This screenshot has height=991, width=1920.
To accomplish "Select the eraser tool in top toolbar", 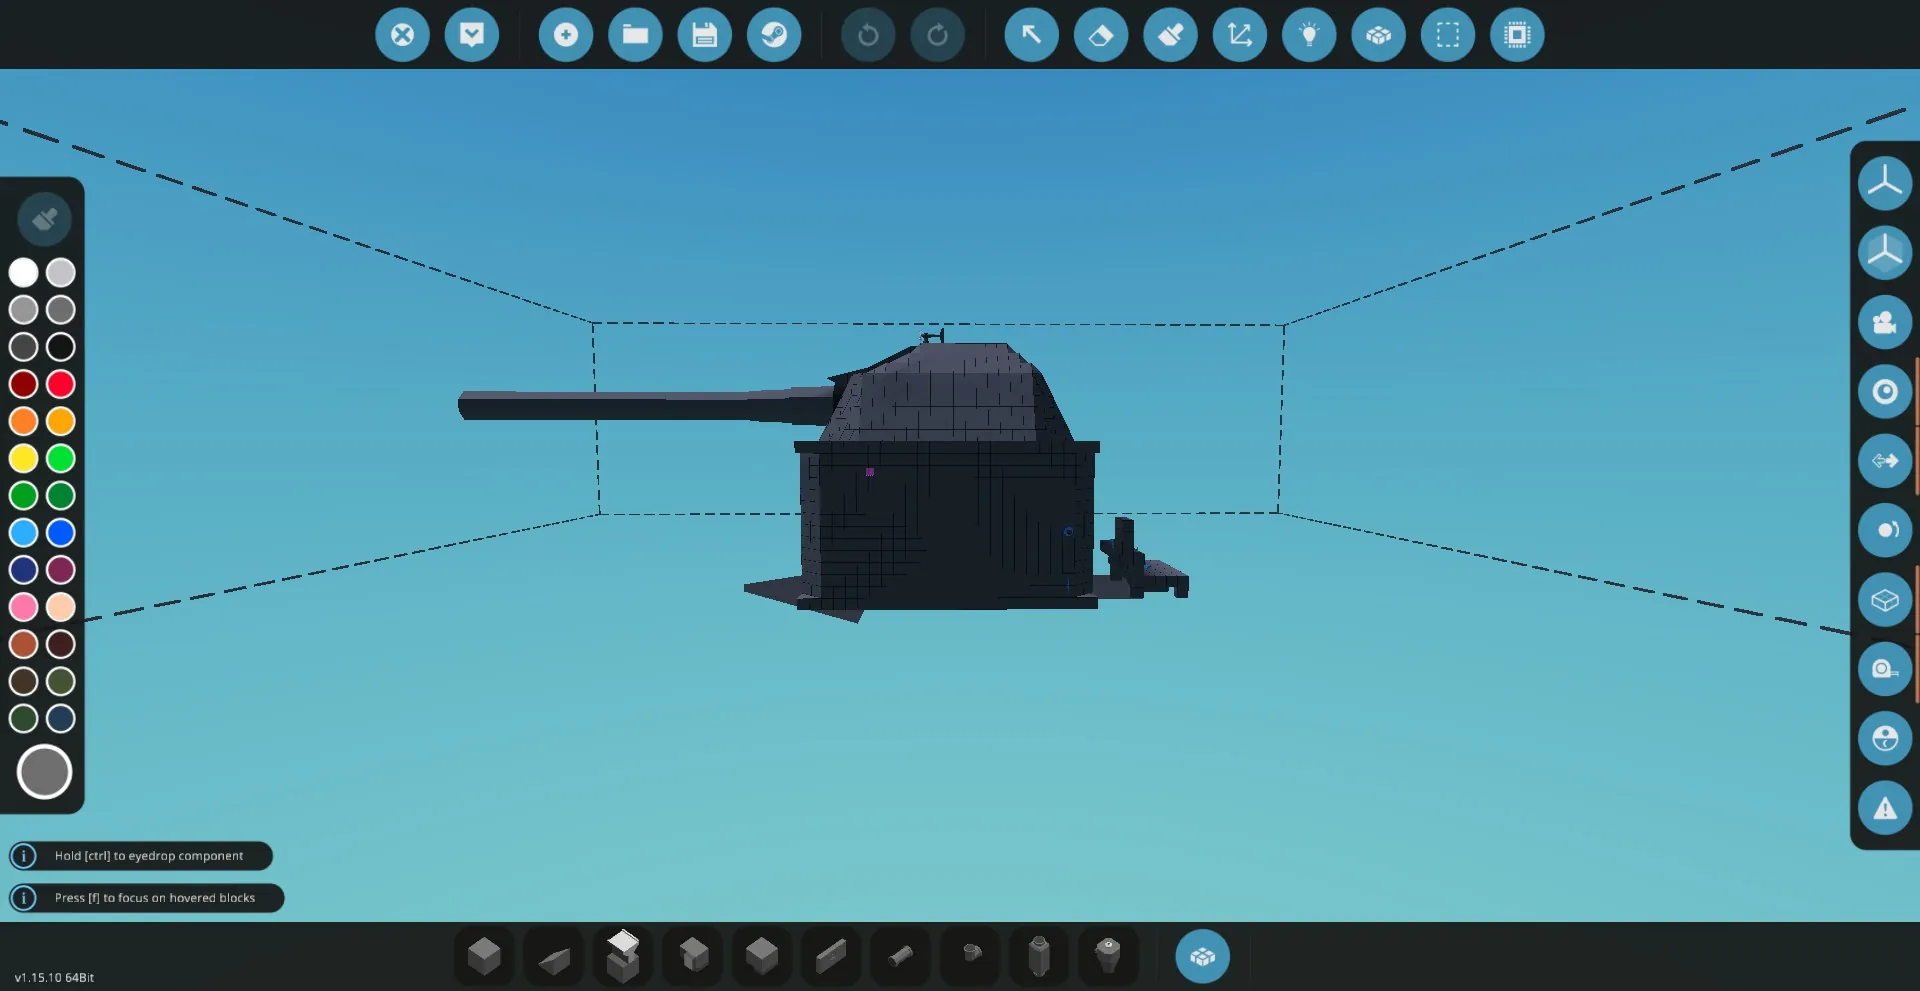I will tap(1101, 35).
